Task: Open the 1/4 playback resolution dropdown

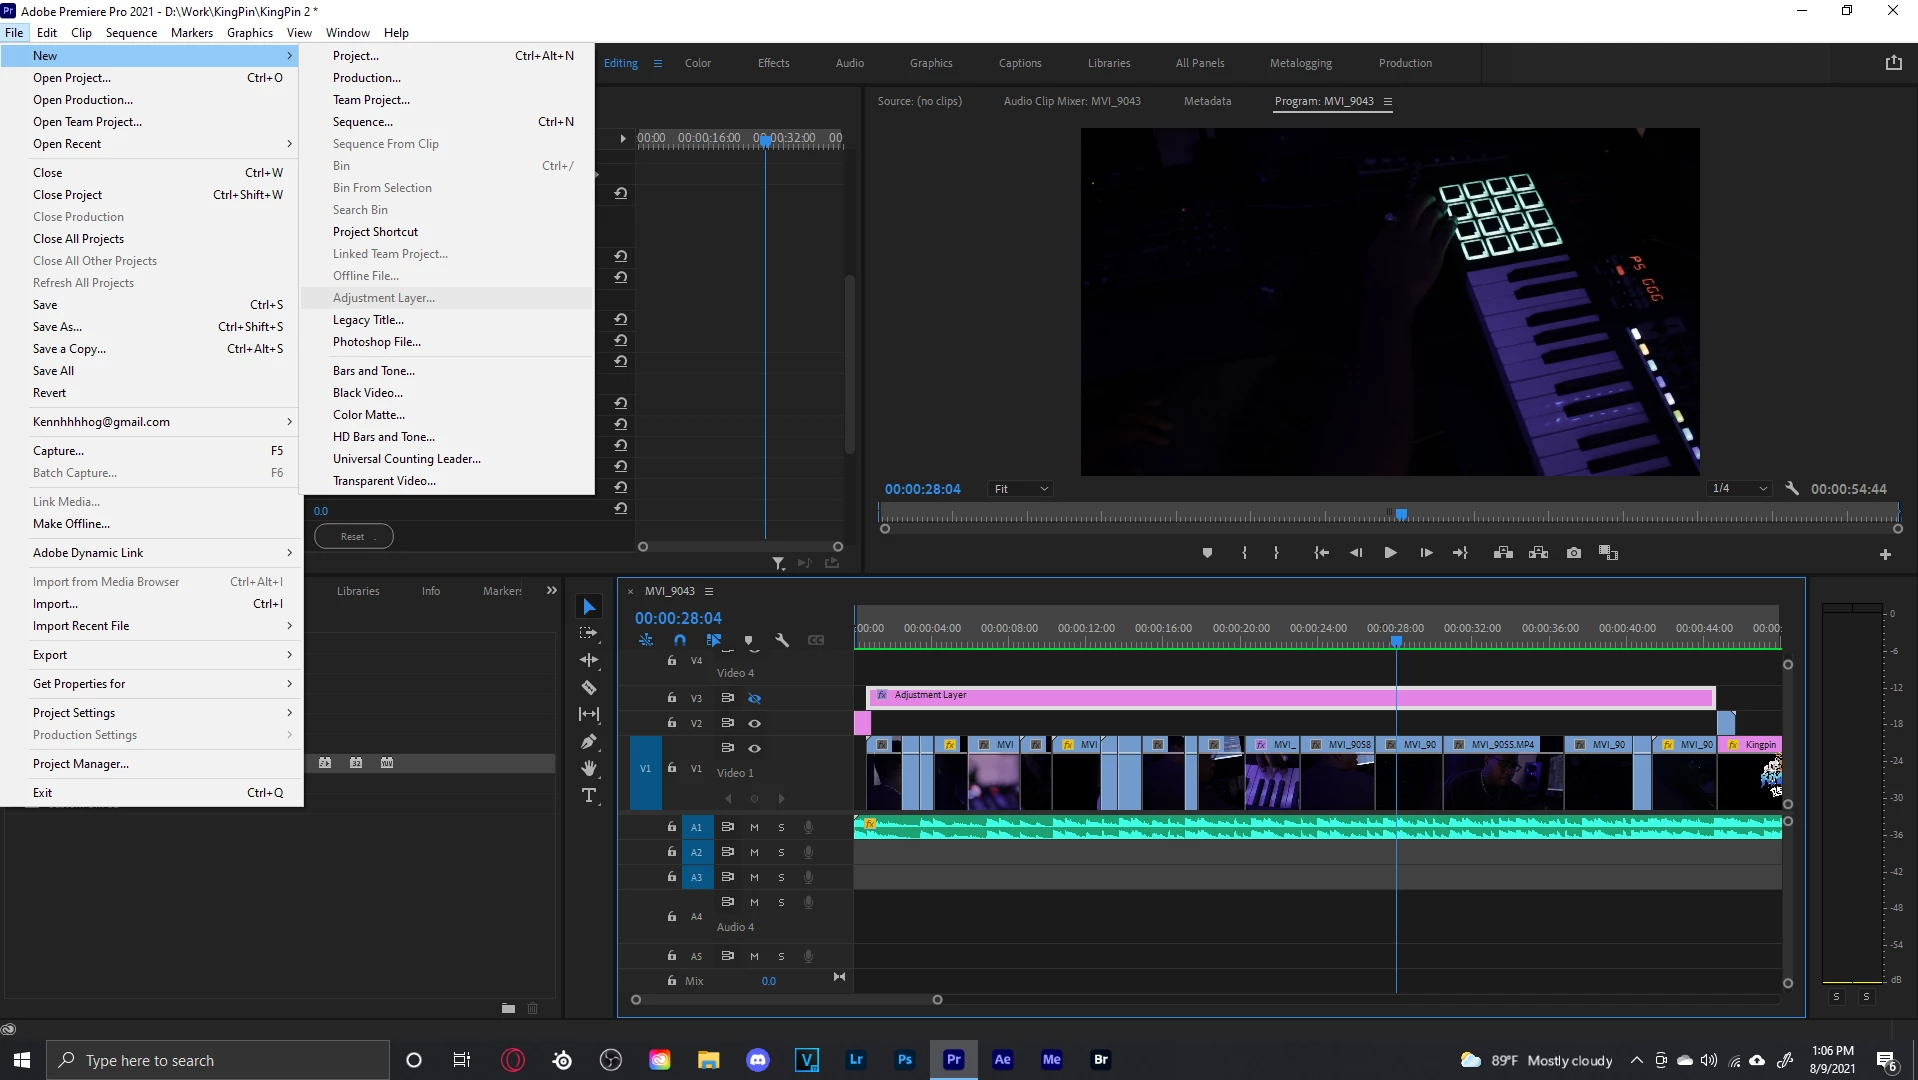Action: coord(1739,489)
